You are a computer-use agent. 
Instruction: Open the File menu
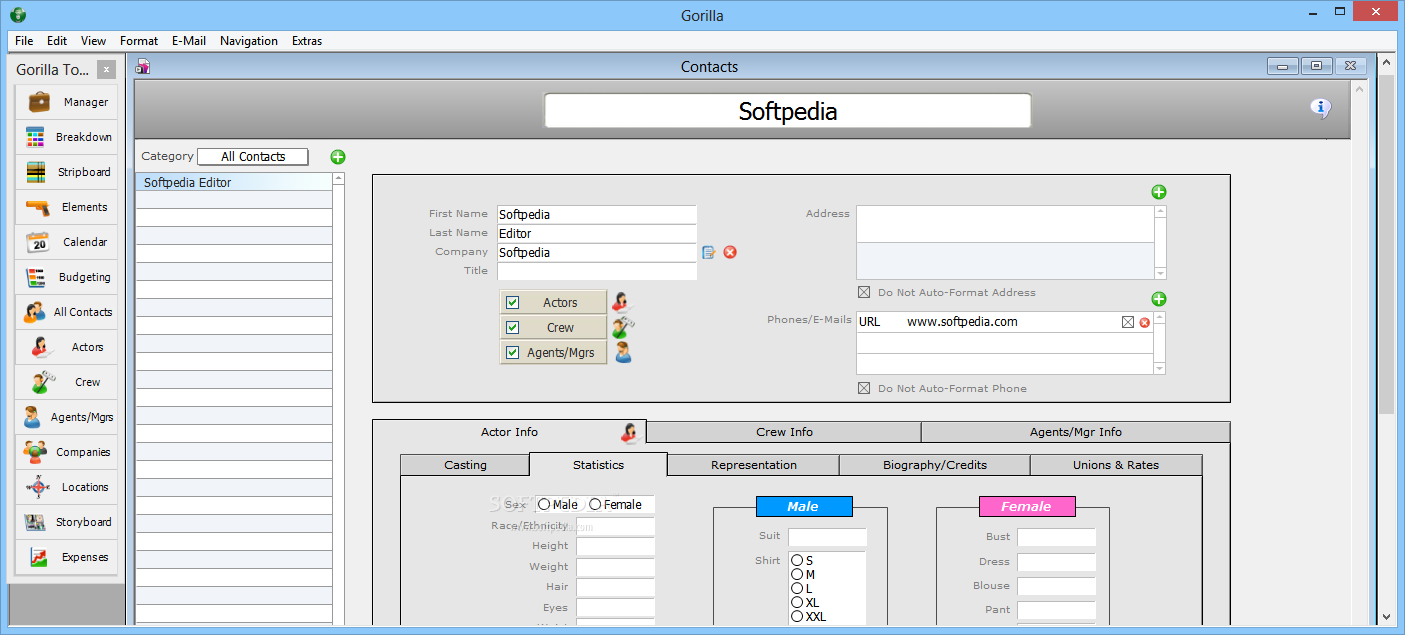pyautogui.click(x=24, y=41)
